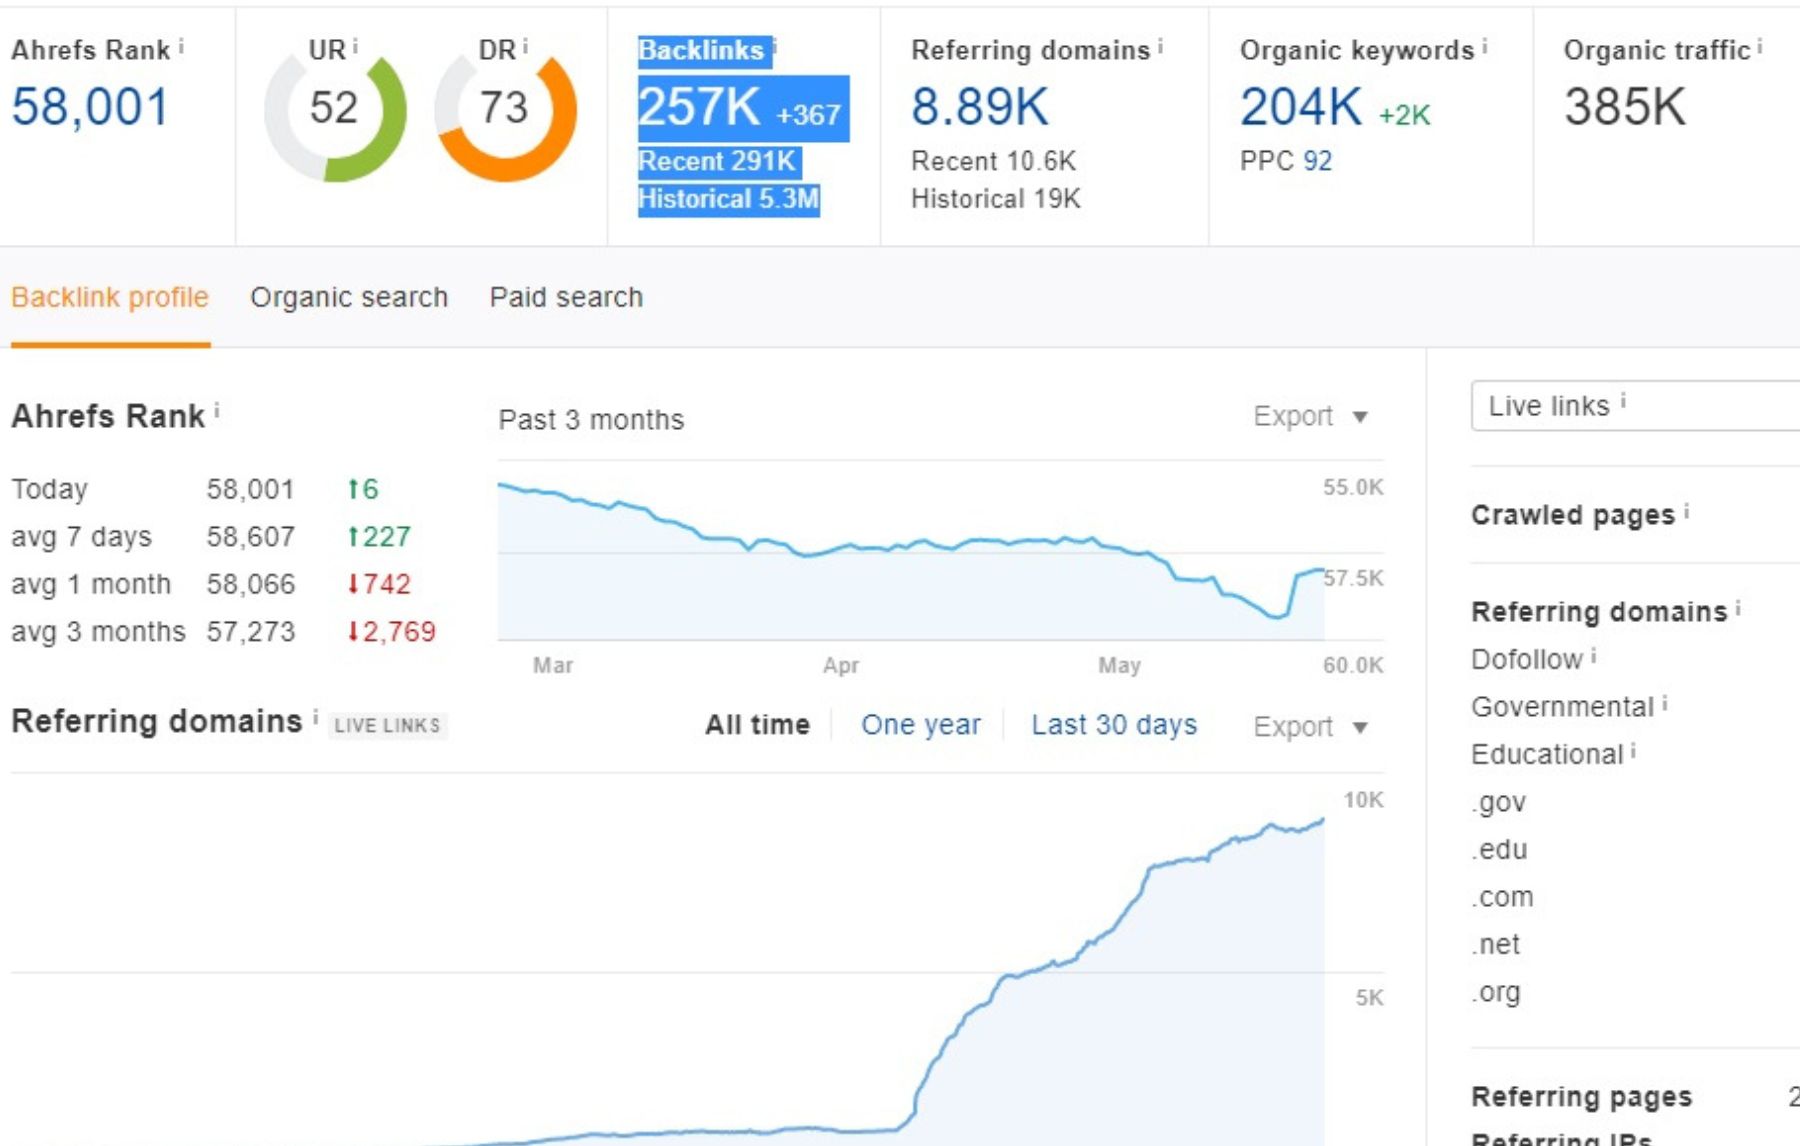Click info icon beside UR label
The width and height of the screenshot is (1800, 1146).
coord(355,46)
